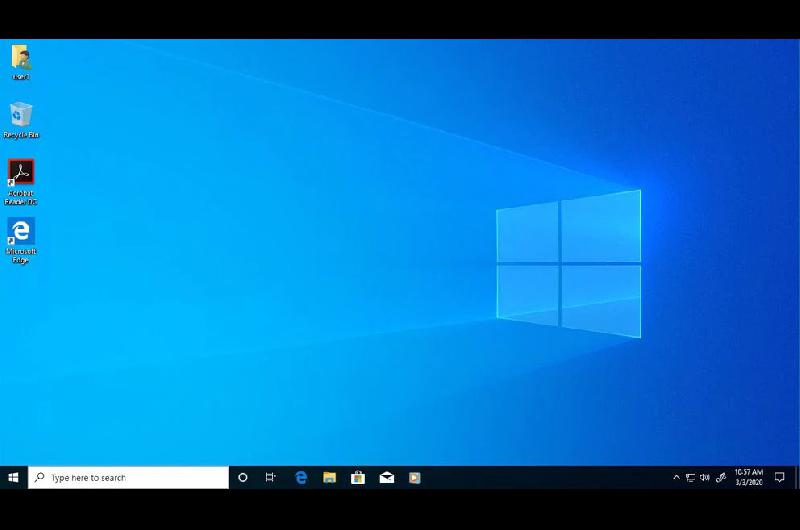Open the user folder desktop icon

[21, 62]
